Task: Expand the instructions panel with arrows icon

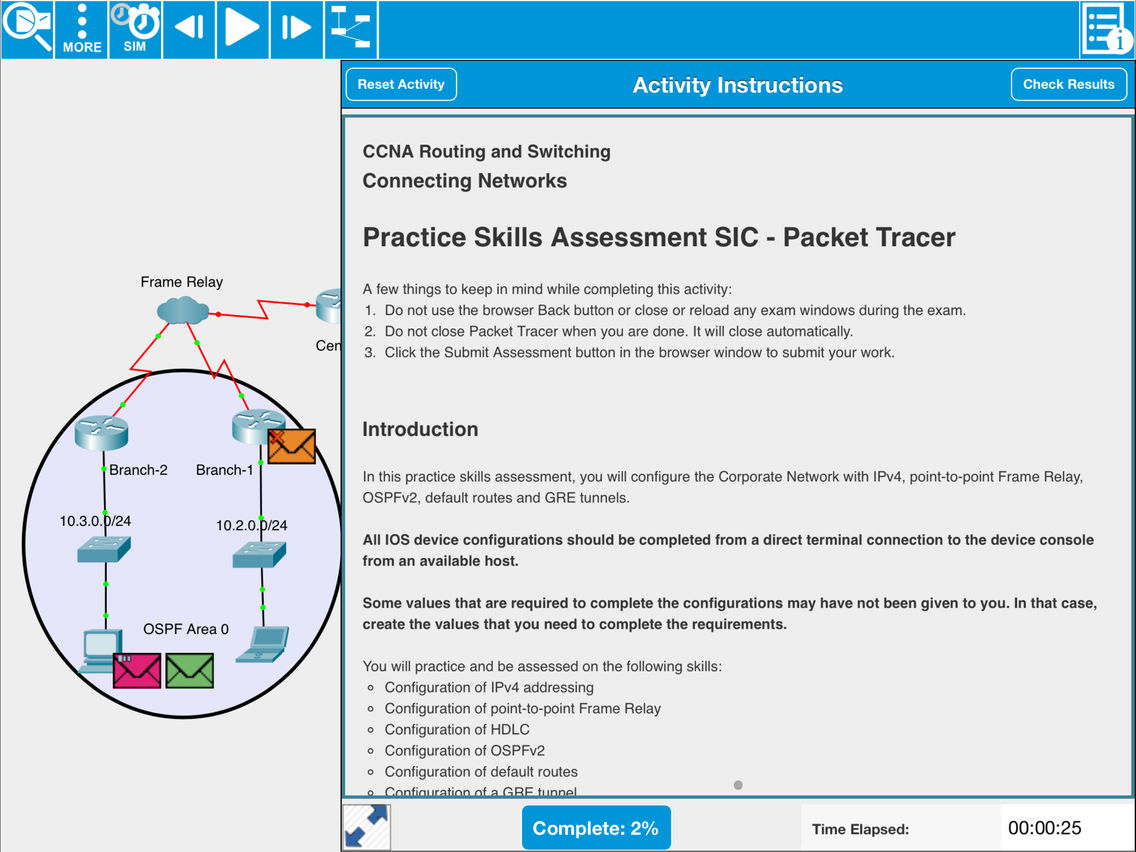Action: [x=367, y=826]
